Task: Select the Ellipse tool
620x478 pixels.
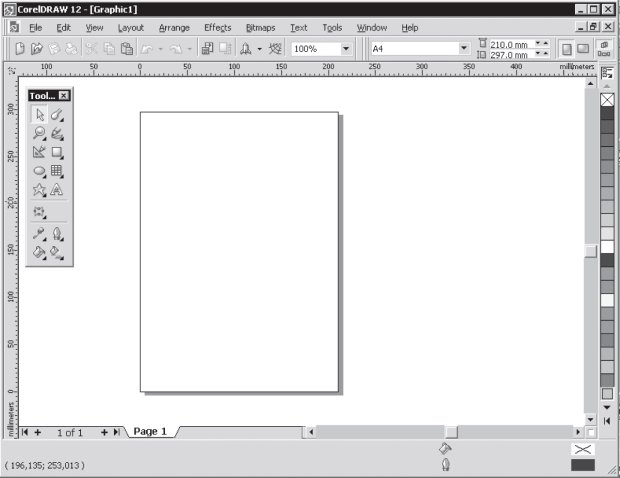Action: pos(39,171)
